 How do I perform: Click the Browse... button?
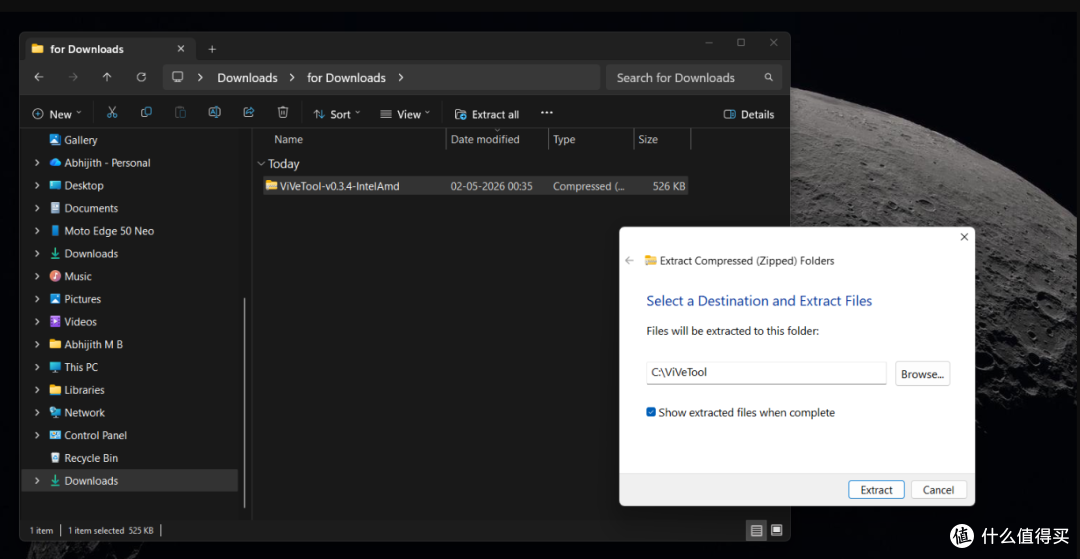(x=922, y=373)
